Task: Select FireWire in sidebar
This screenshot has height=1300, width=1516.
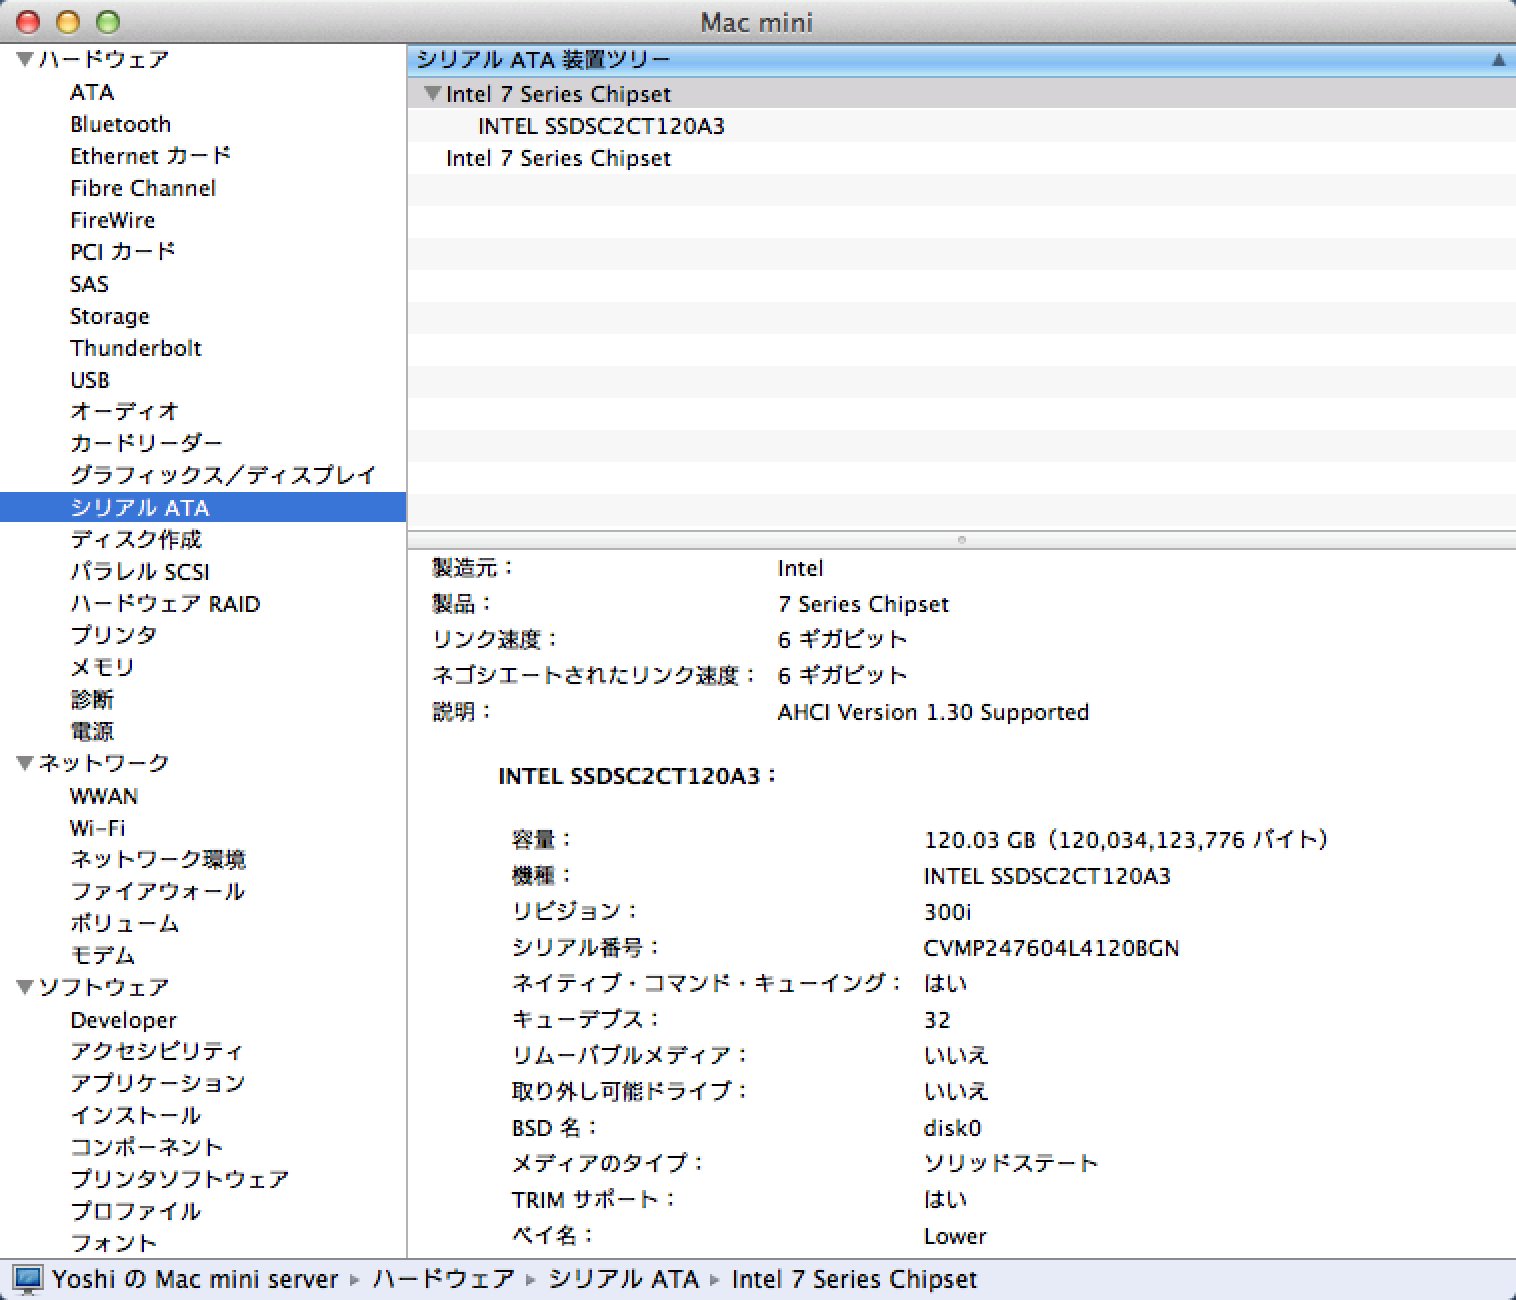Action: click(112, 220)
